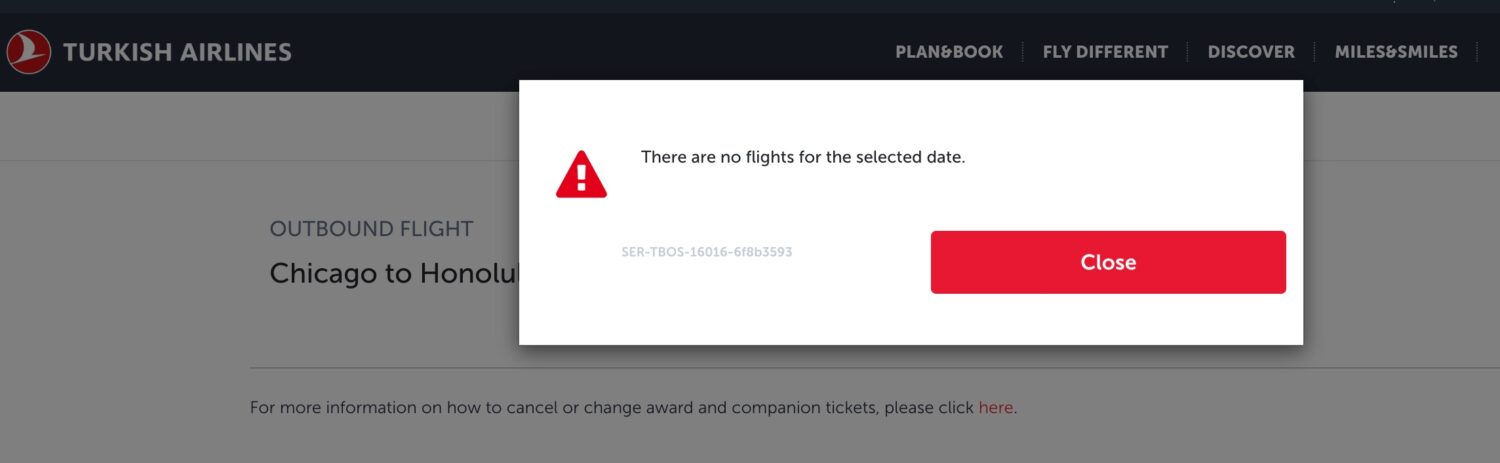This screenshot has height=463, width=1500.
Task: Follow the red 'here' link
Action: coord(995,408)
